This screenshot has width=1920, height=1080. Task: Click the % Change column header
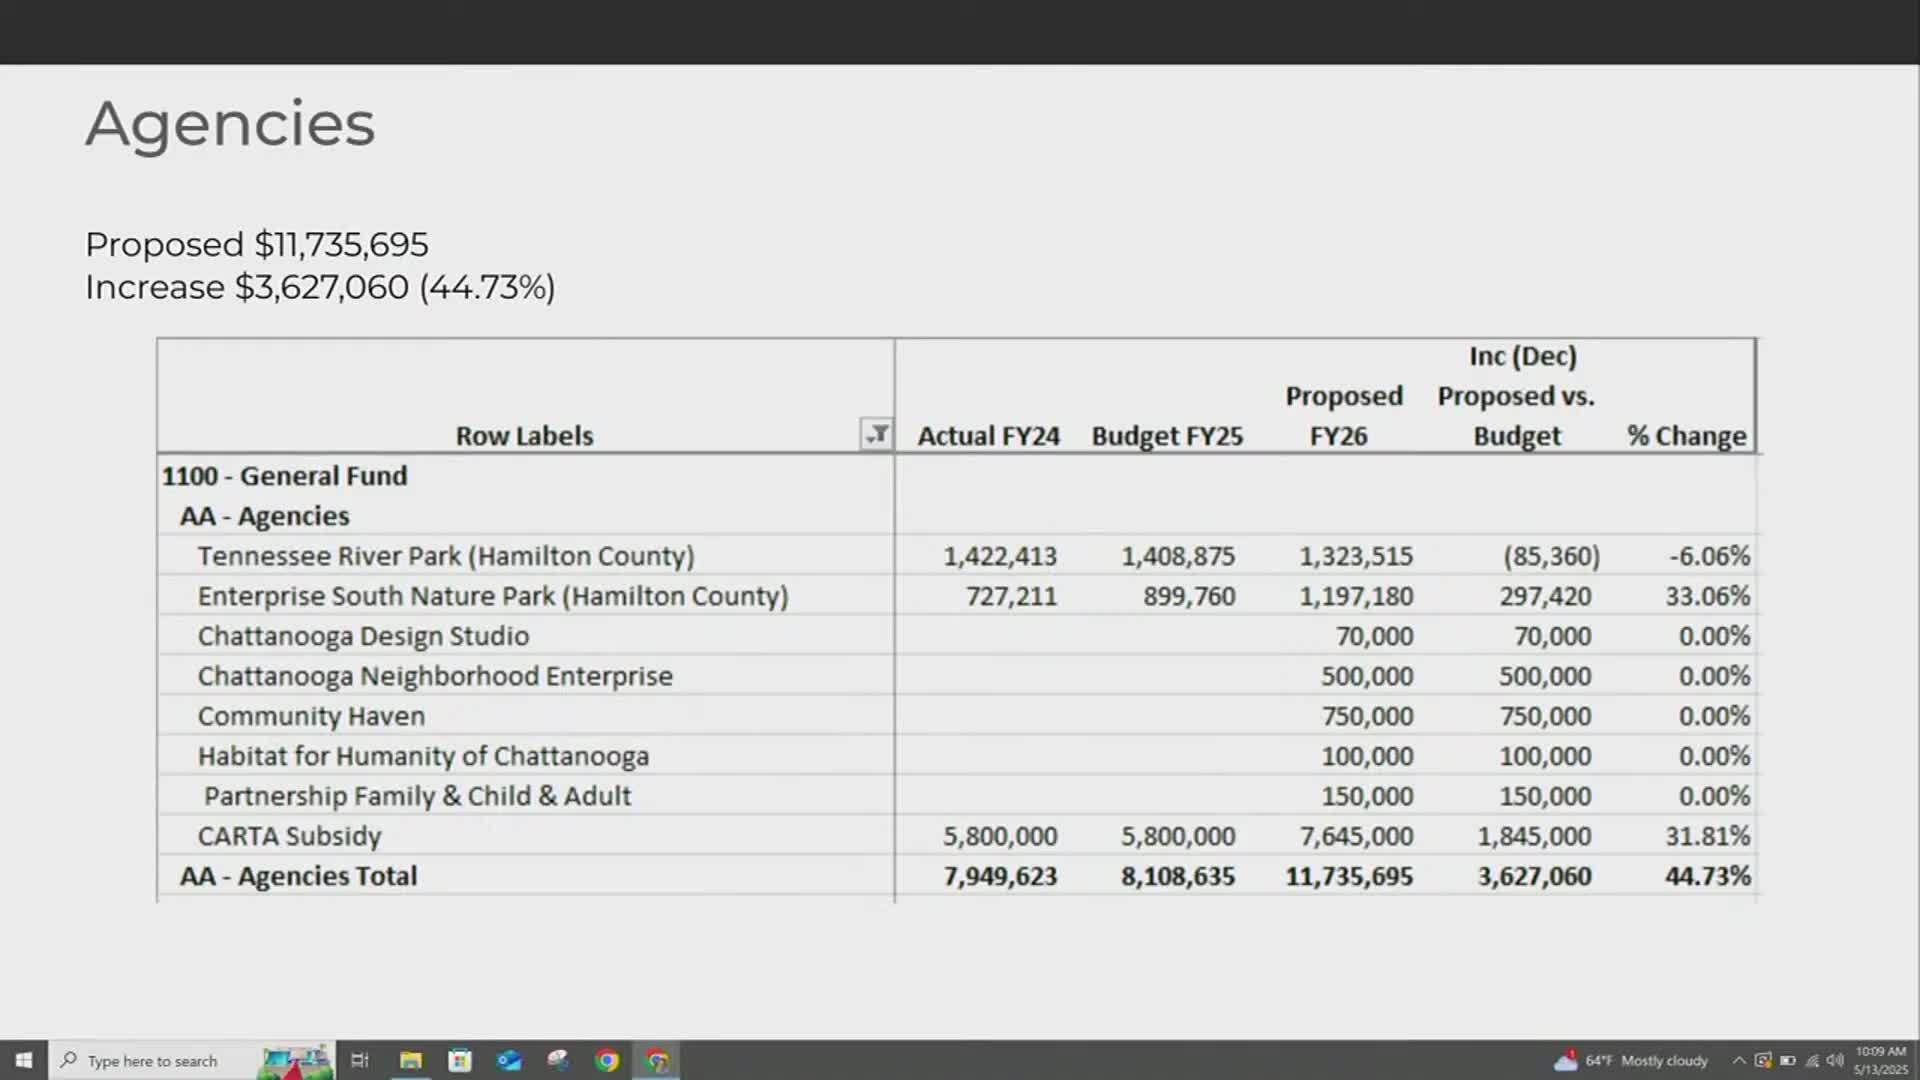point(1686,436)
